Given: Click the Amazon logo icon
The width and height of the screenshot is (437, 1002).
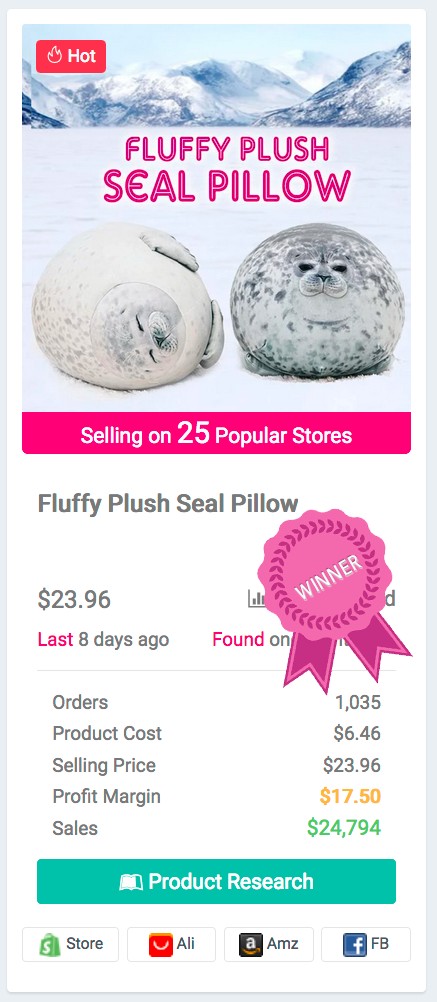Looking at the screenshot, I should pos(250,944).
